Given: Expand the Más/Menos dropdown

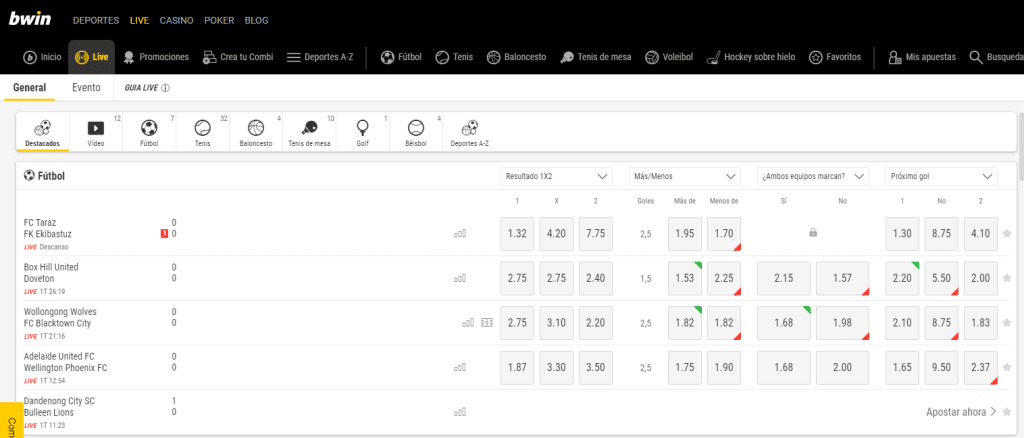Looking at the screenshot, I should (684, 176).
